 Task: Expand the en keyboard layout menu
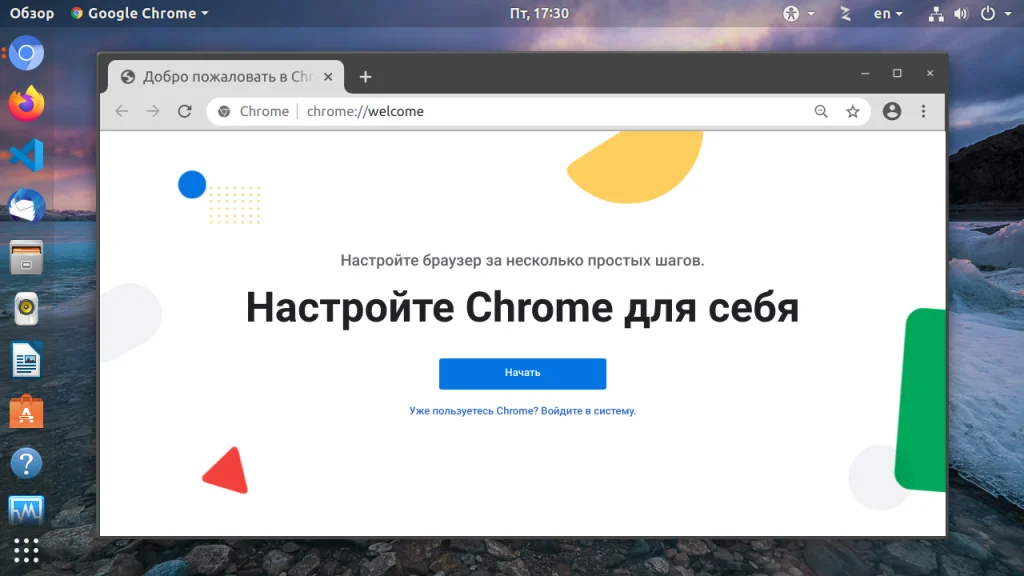(x=888, y=13)
